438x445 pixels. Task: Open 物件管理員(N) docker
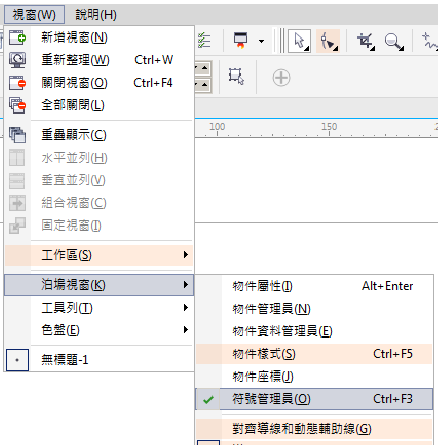pos(314,309)
